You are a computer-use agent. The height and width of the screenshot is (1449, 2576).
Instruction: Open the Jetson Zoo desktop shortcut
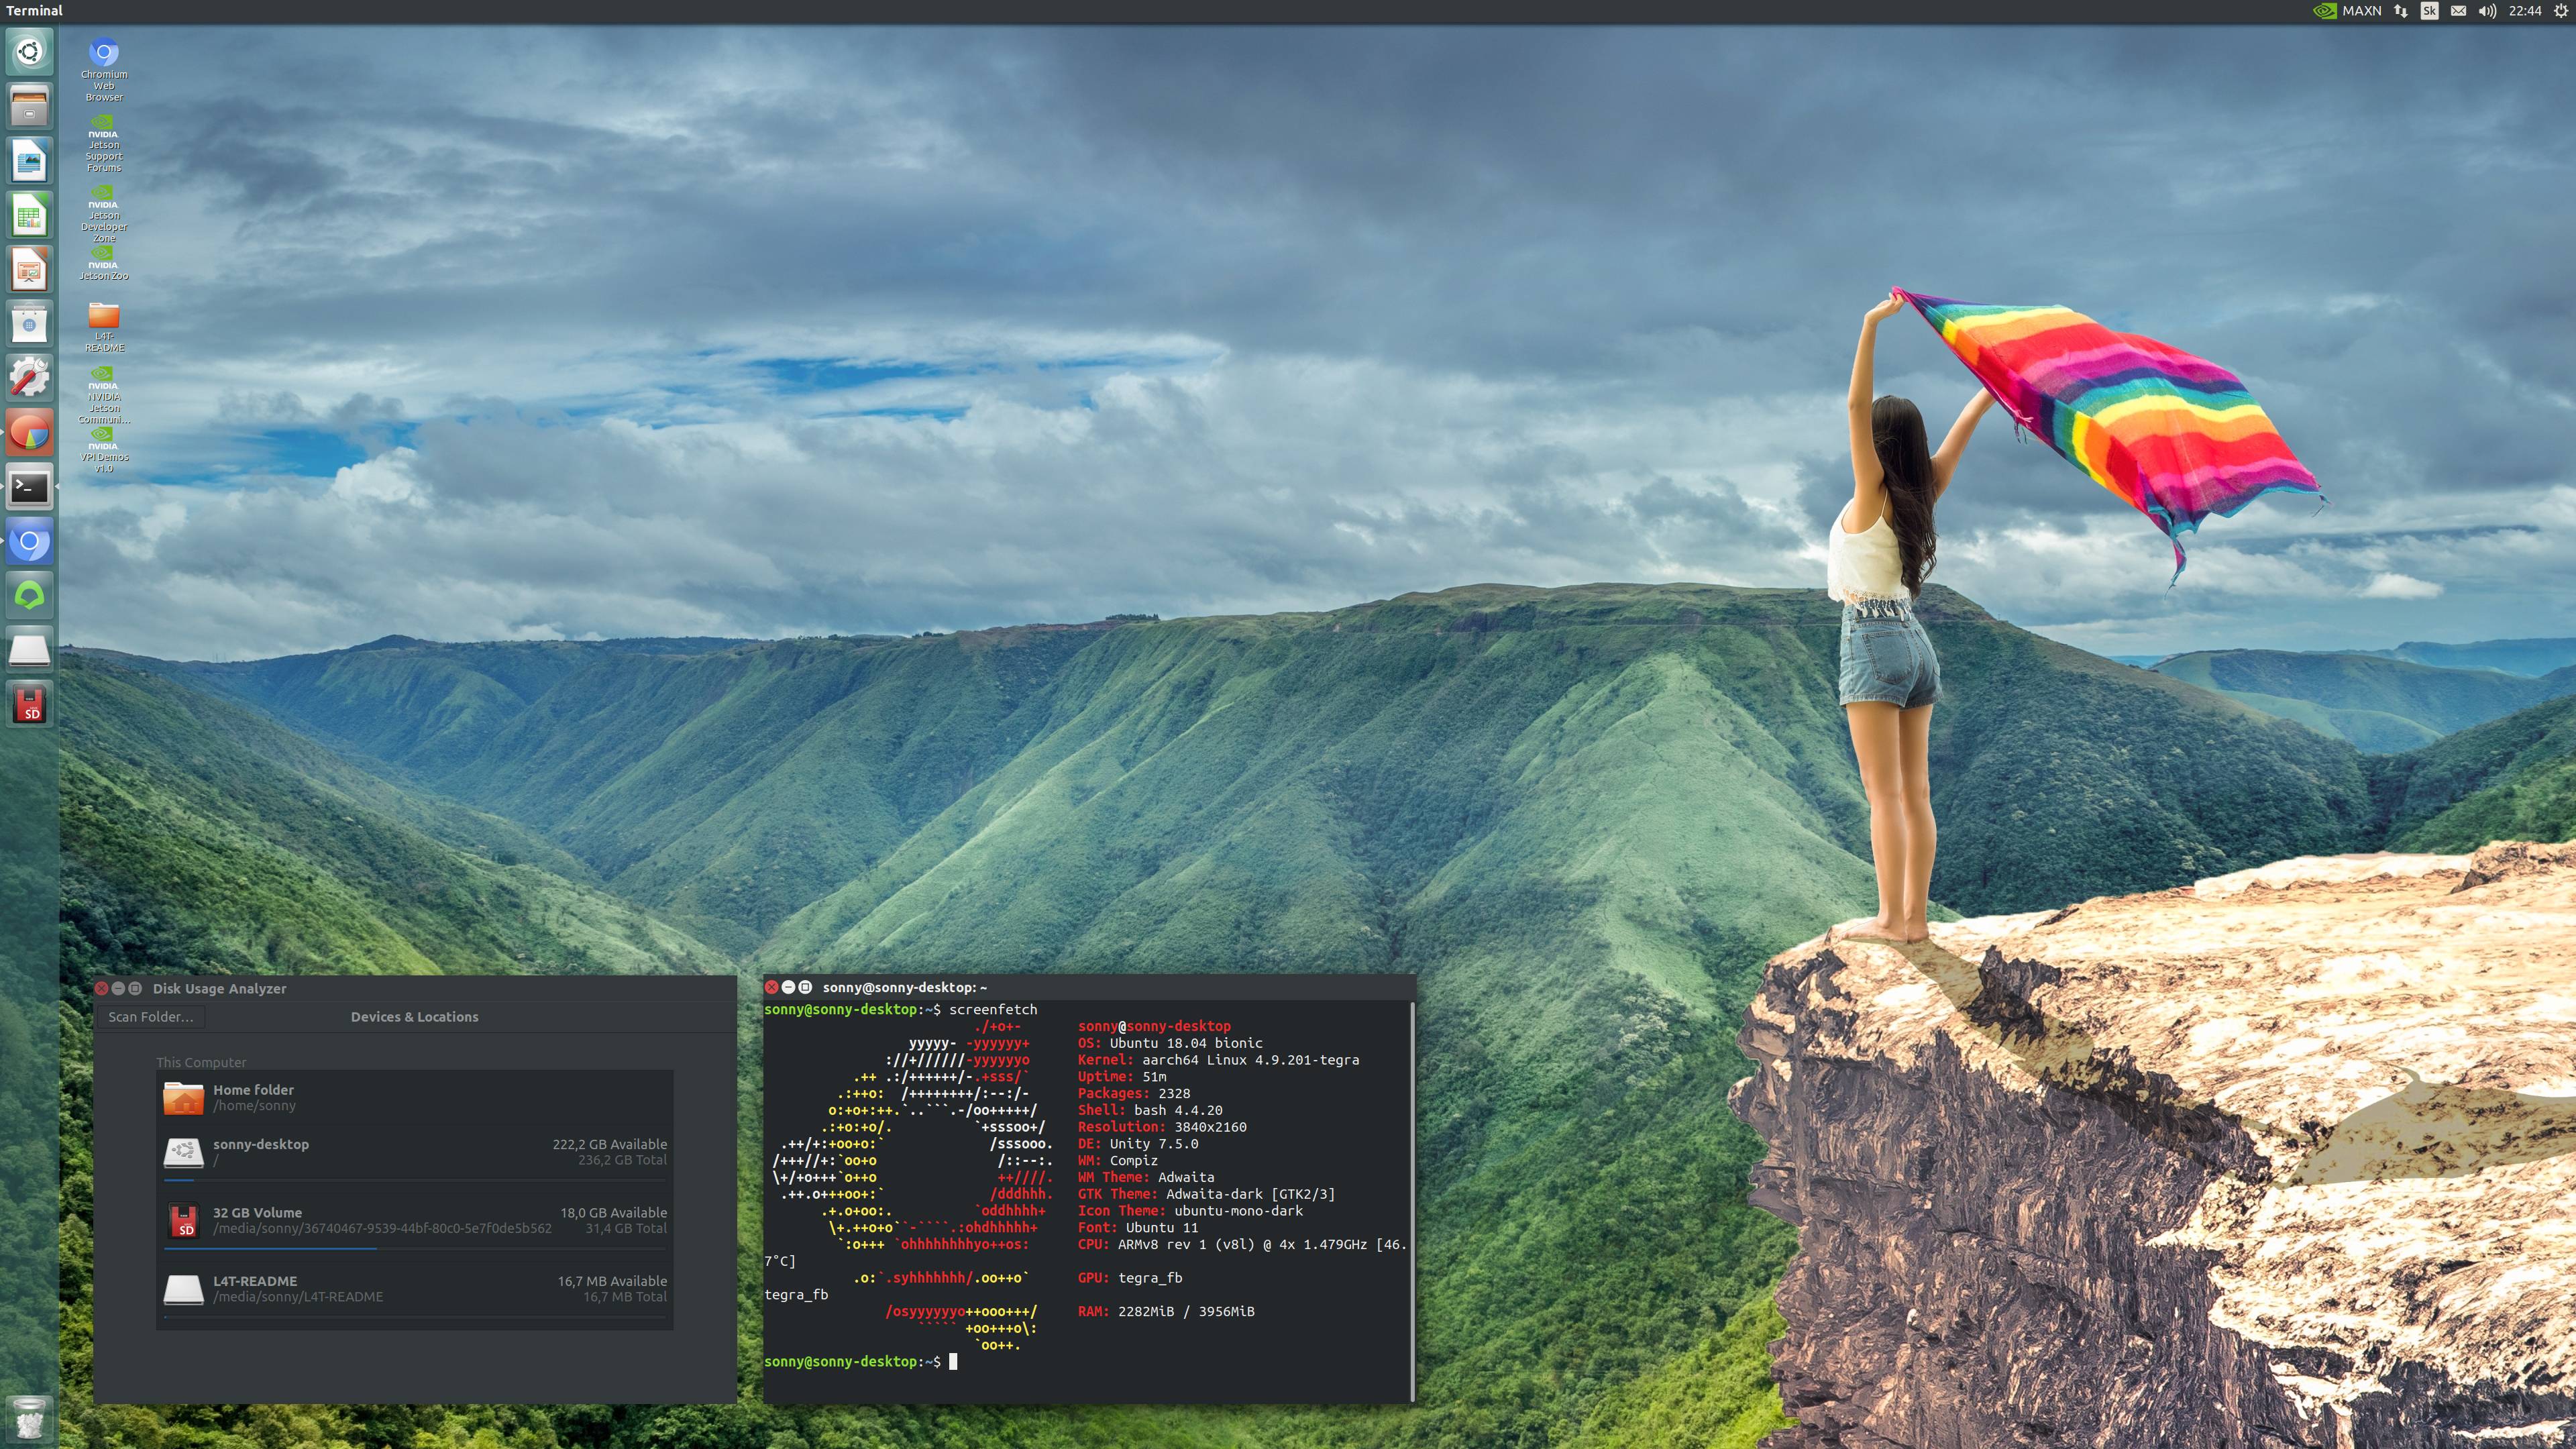(x=104, y=264)
